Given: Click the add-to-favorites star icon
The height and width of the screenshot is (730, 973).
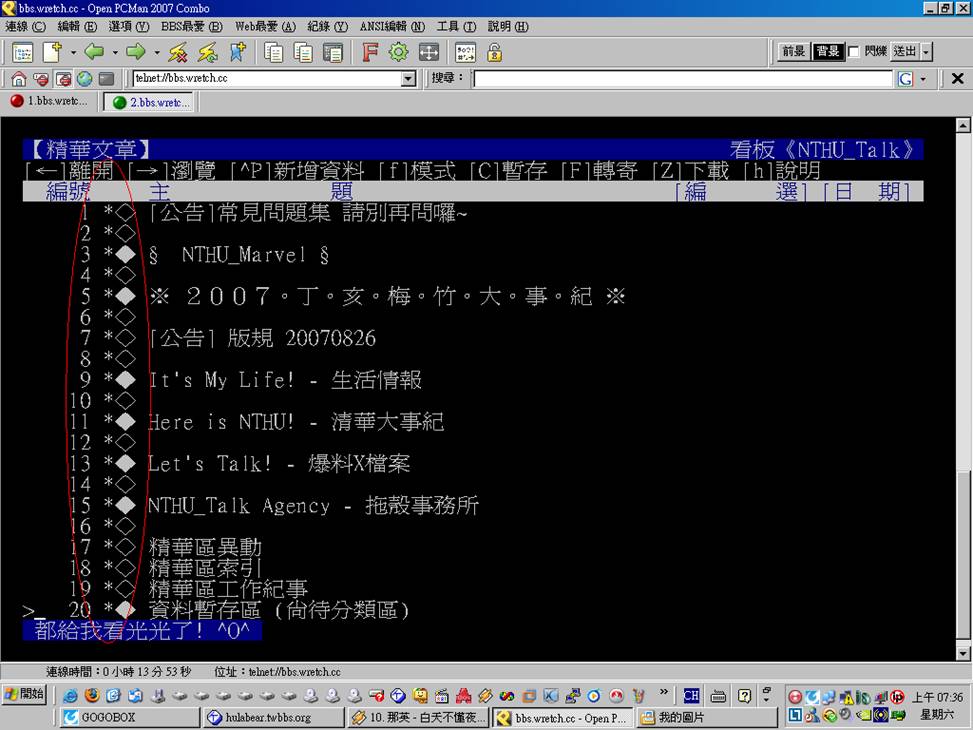Looking at the screenshot, I should pos(237,52).
